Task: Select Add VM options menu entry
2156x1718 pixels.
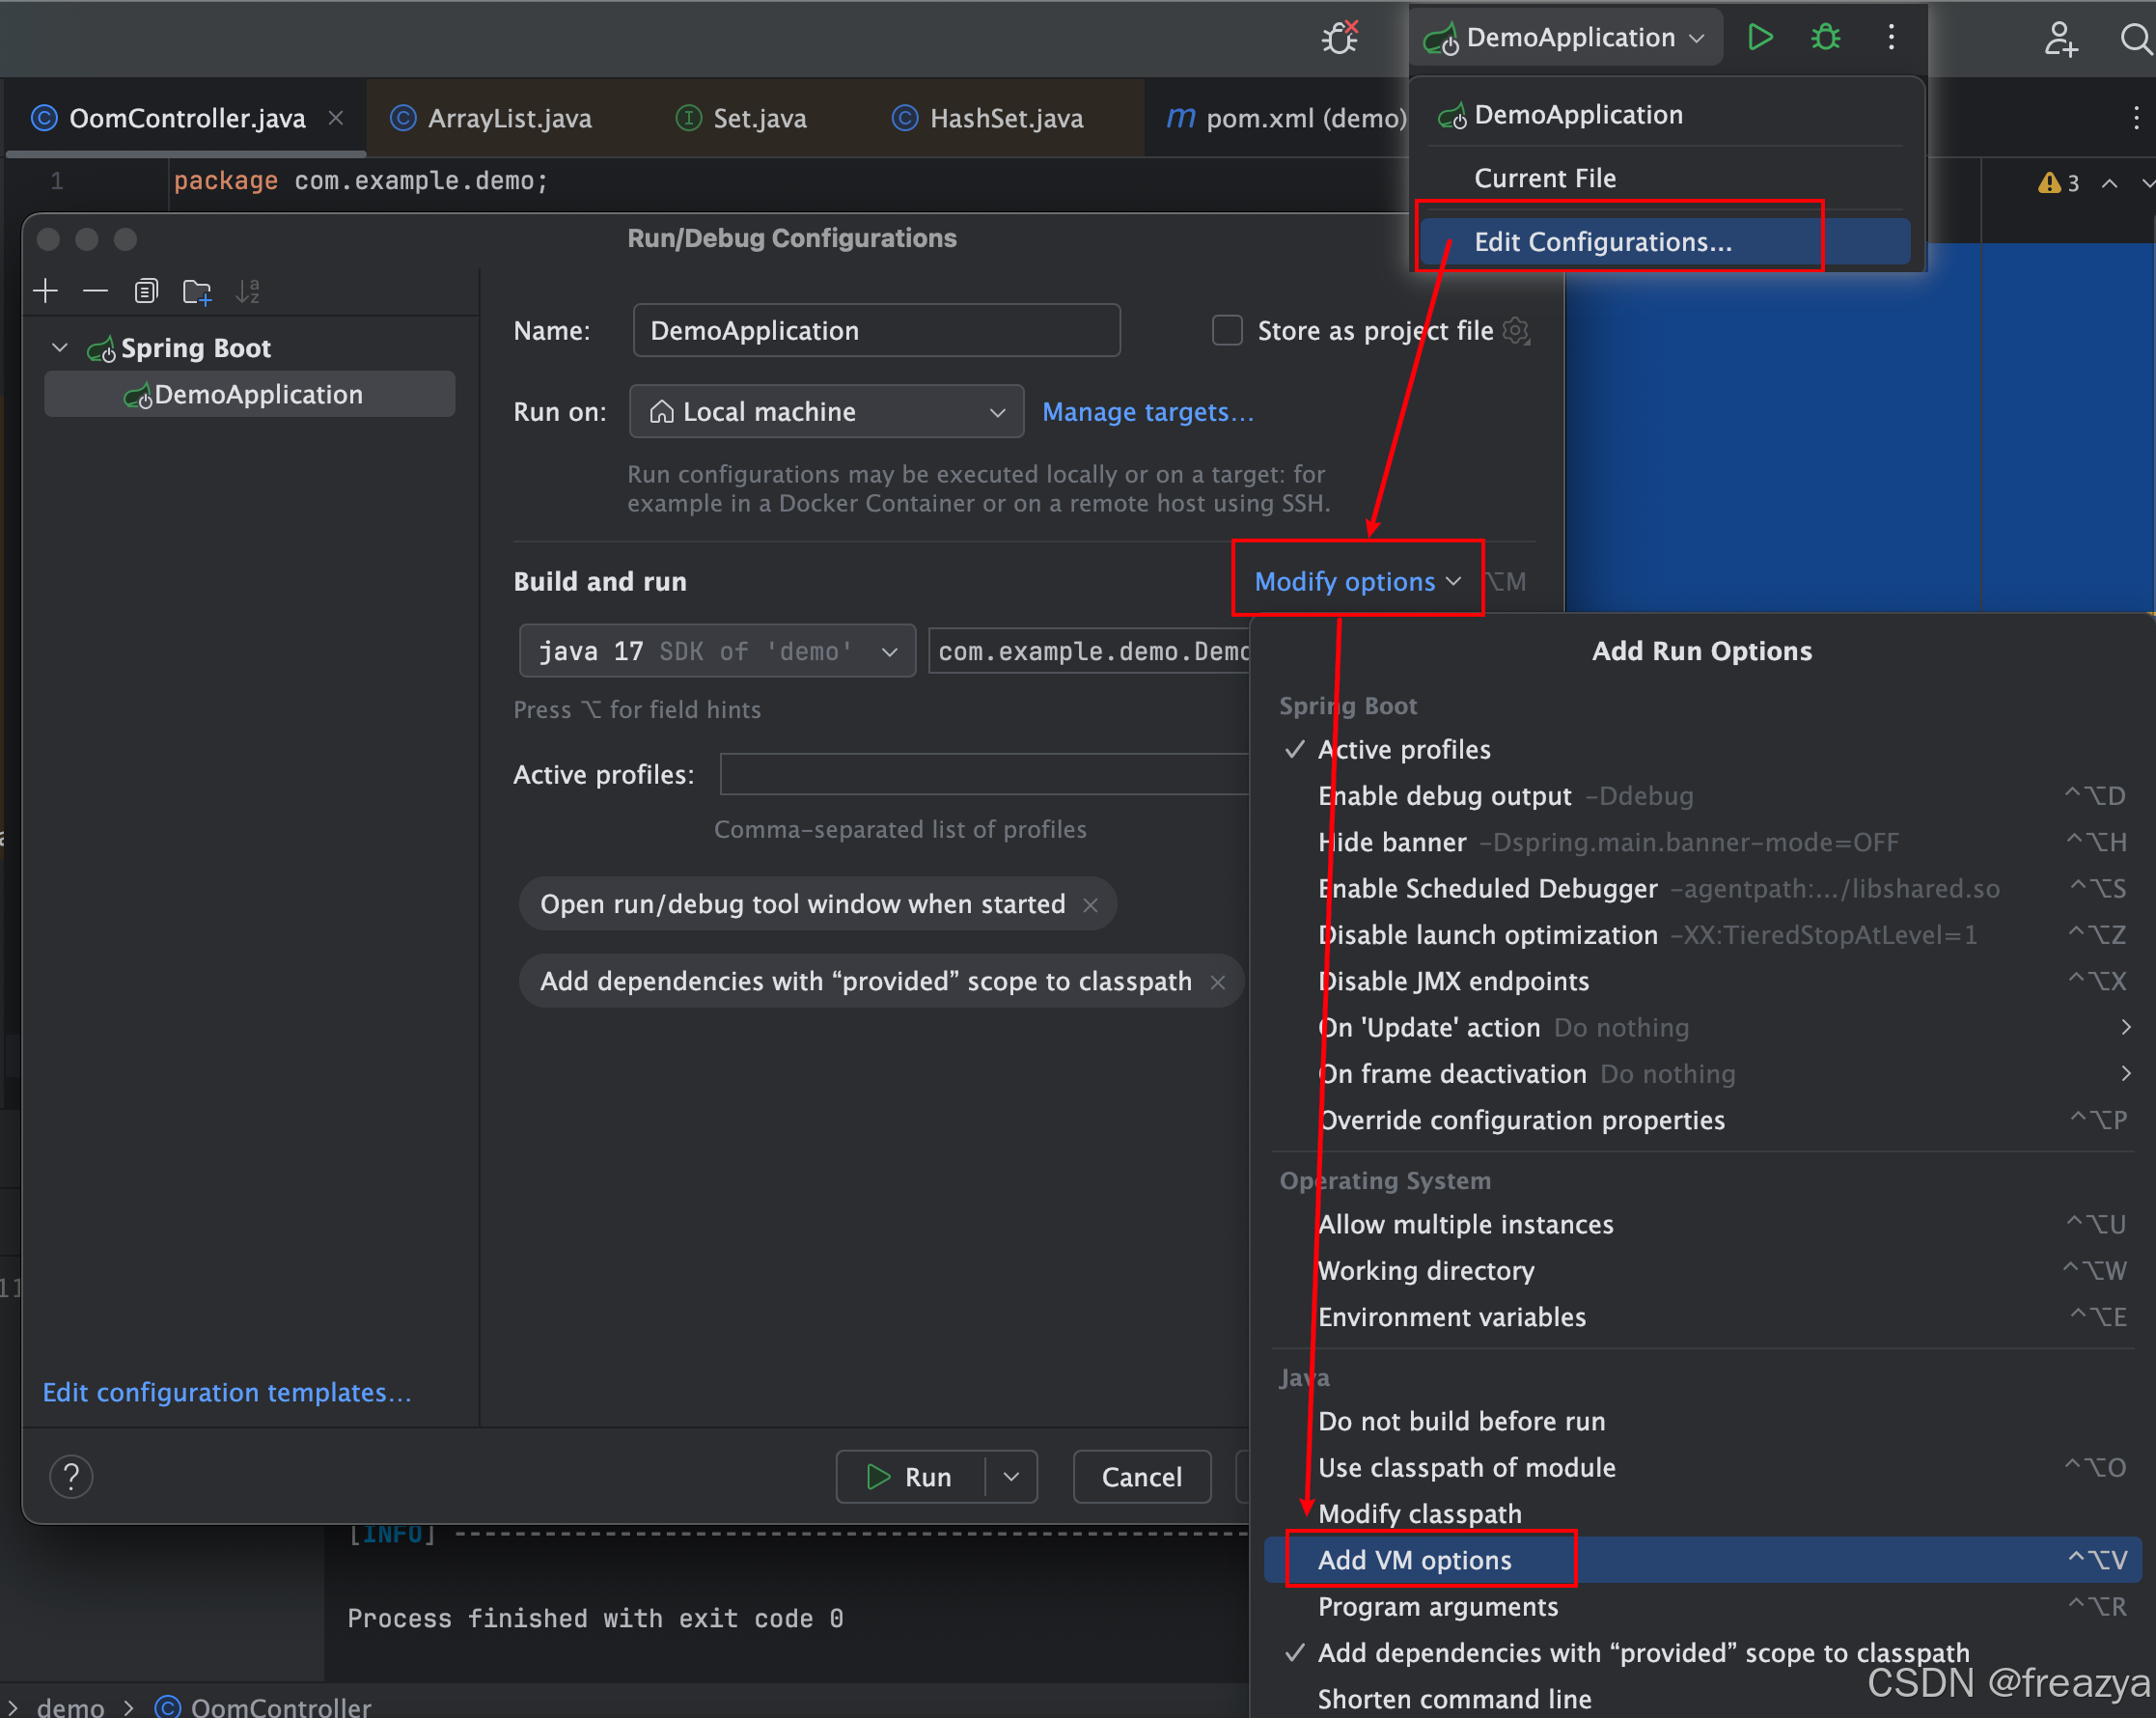Action: coord(1414,1559)
